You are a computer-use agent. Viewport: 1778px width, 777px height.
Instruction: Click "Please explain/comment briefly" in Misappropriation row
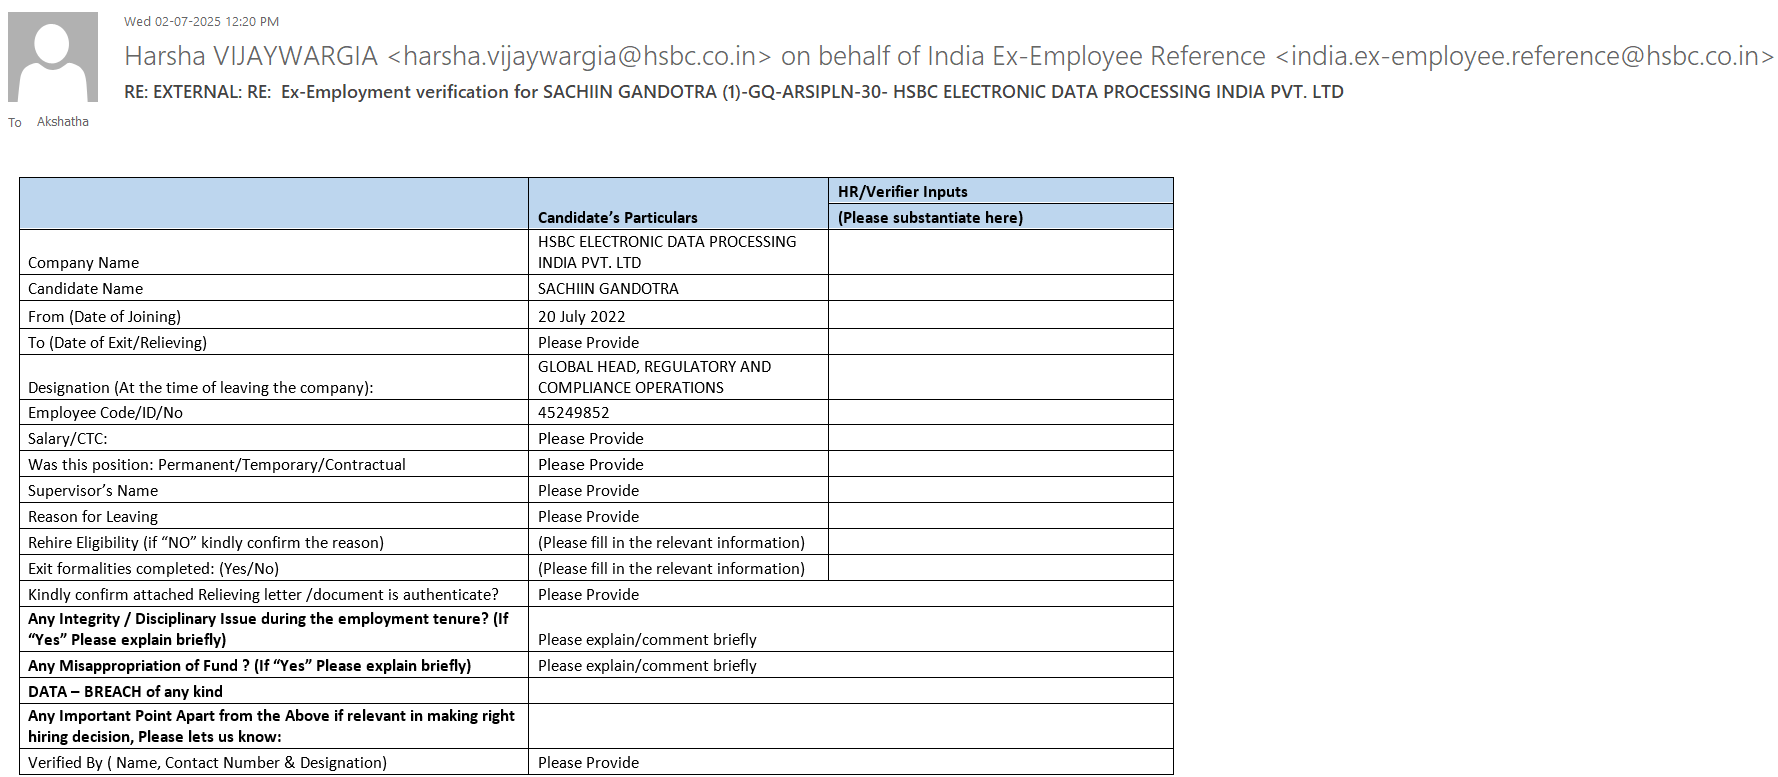pos(647,665)
